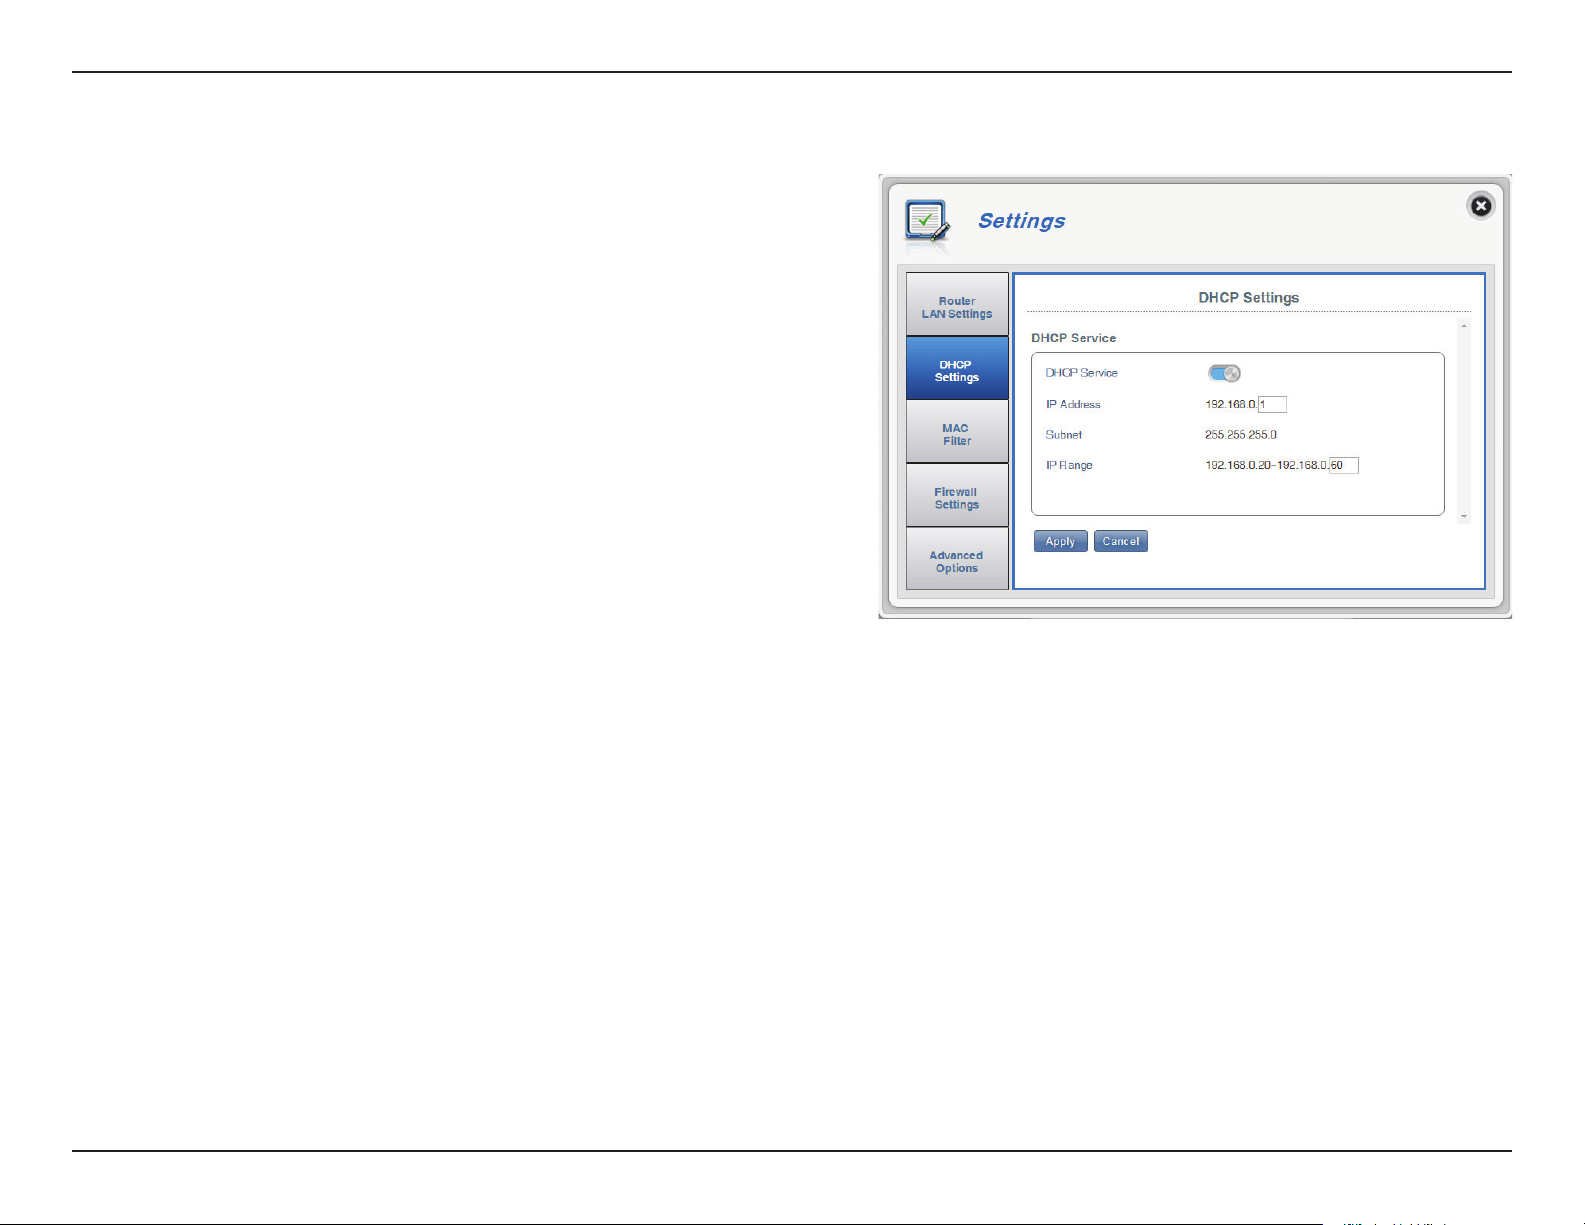
Task: Close the Settings dialog
Action: pyautogui.click(x=1480, y=206)
